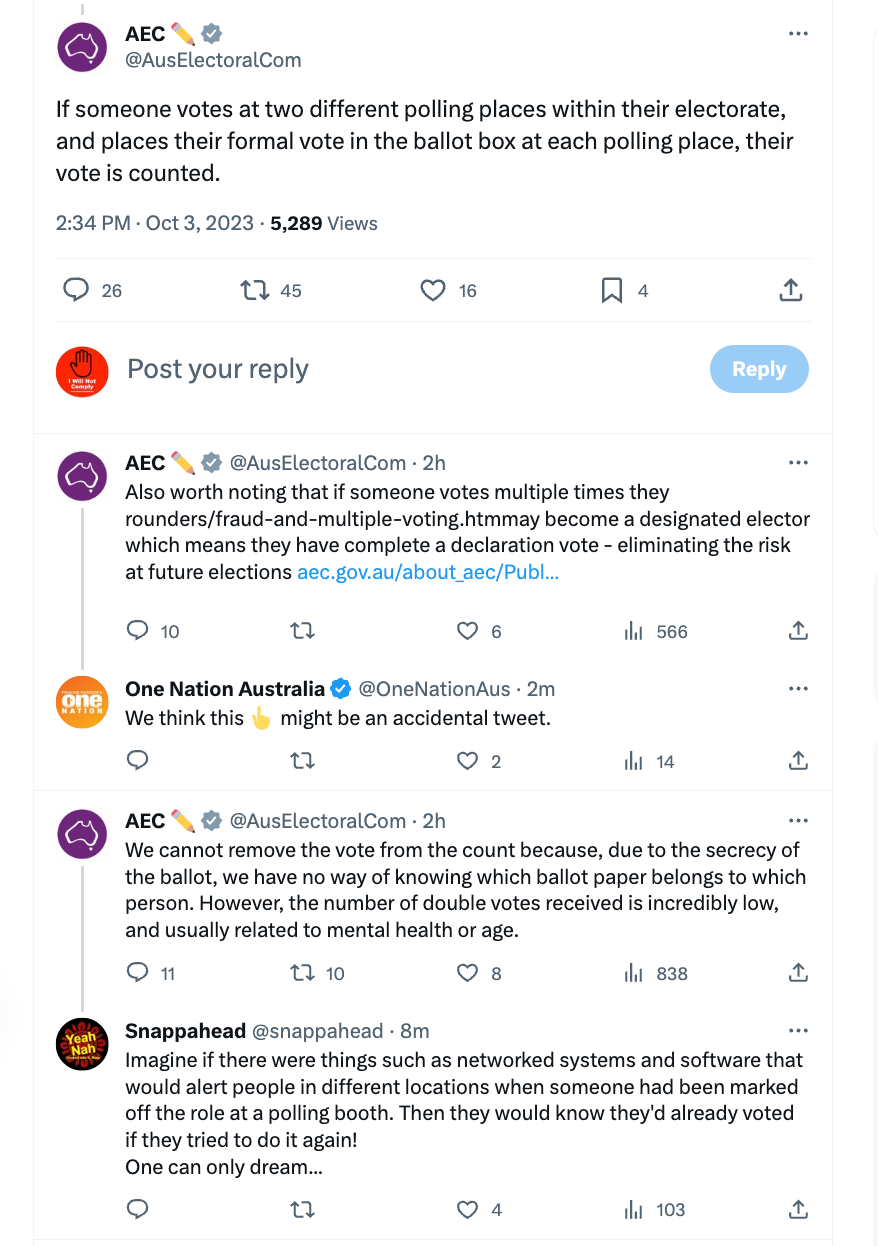Open more options on main AEC tweet
The width and height of the screenshot is (878, 1246).
point(798,34)
